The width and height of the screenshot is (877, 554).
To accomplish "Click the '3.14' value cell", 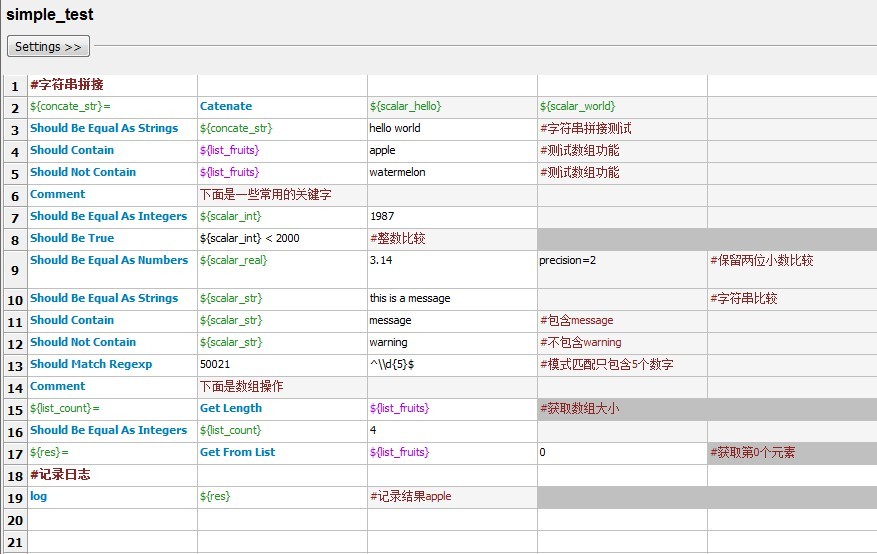I will click(452, 269).
